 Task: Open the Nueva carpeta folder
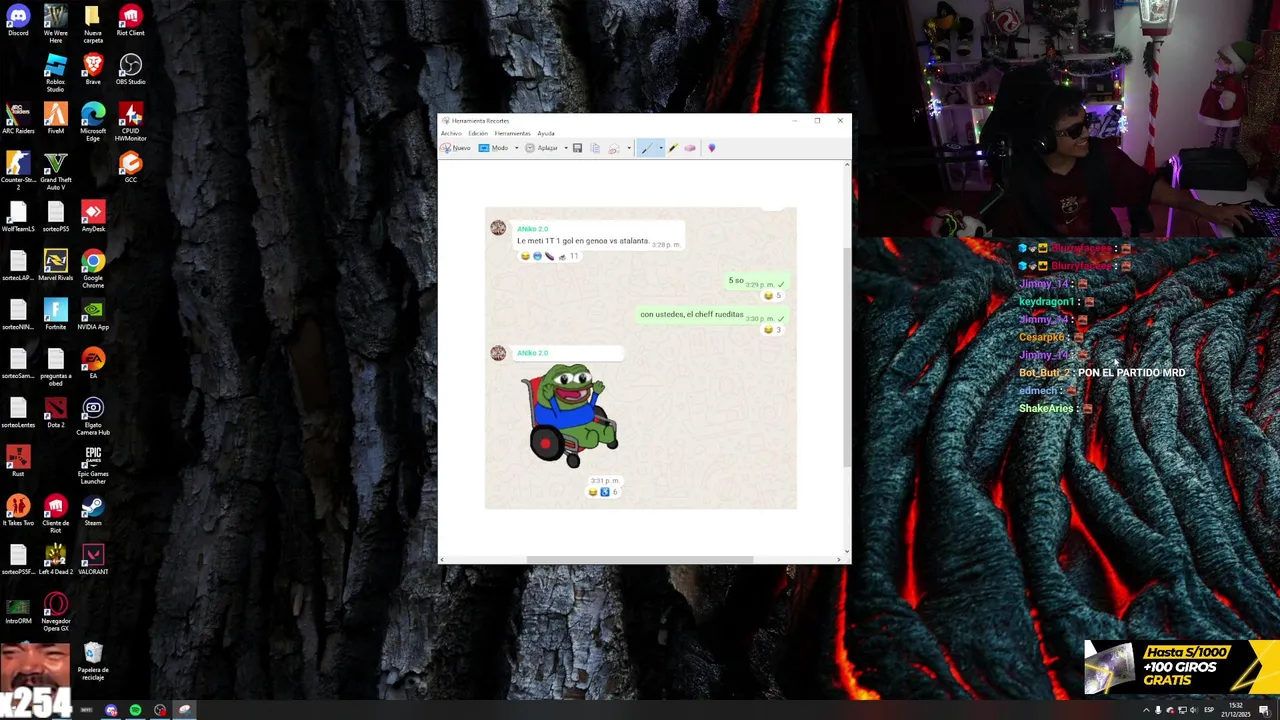tap(93, 24)
